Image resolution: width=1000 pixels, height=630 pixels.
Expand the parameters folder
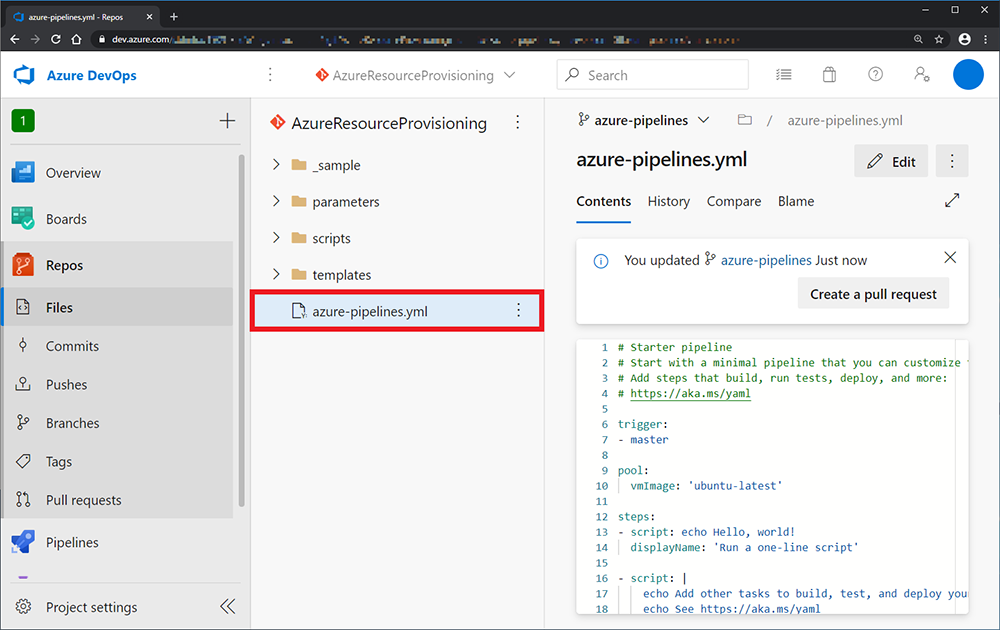276,201
